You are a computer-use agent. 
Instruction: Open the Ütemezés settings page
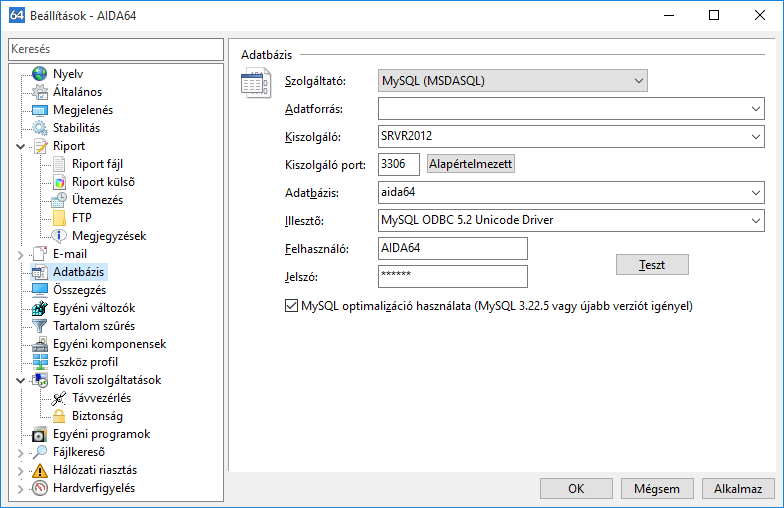pos(98,200)
